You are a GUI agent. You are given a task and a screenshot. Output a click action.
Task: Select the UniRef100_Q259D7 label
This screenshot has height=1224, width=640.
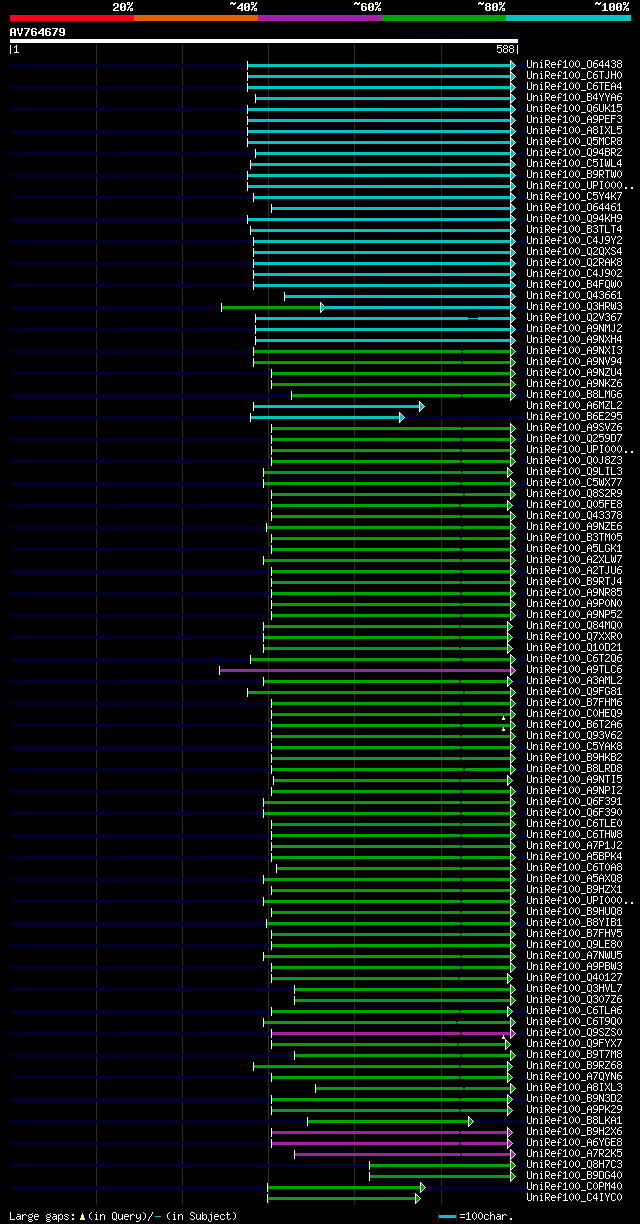point(575,438)
